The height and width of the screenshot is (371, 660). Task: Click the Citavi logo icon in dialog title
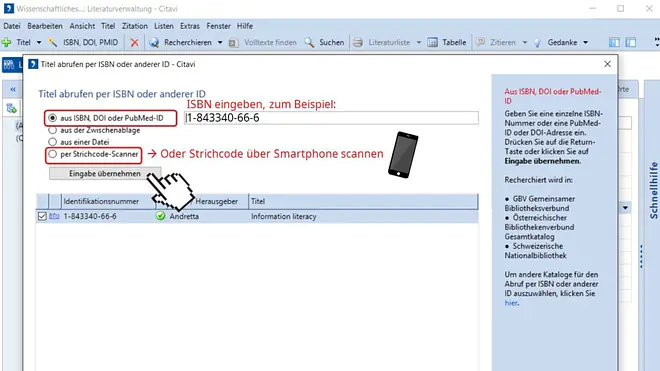(33, 64)
